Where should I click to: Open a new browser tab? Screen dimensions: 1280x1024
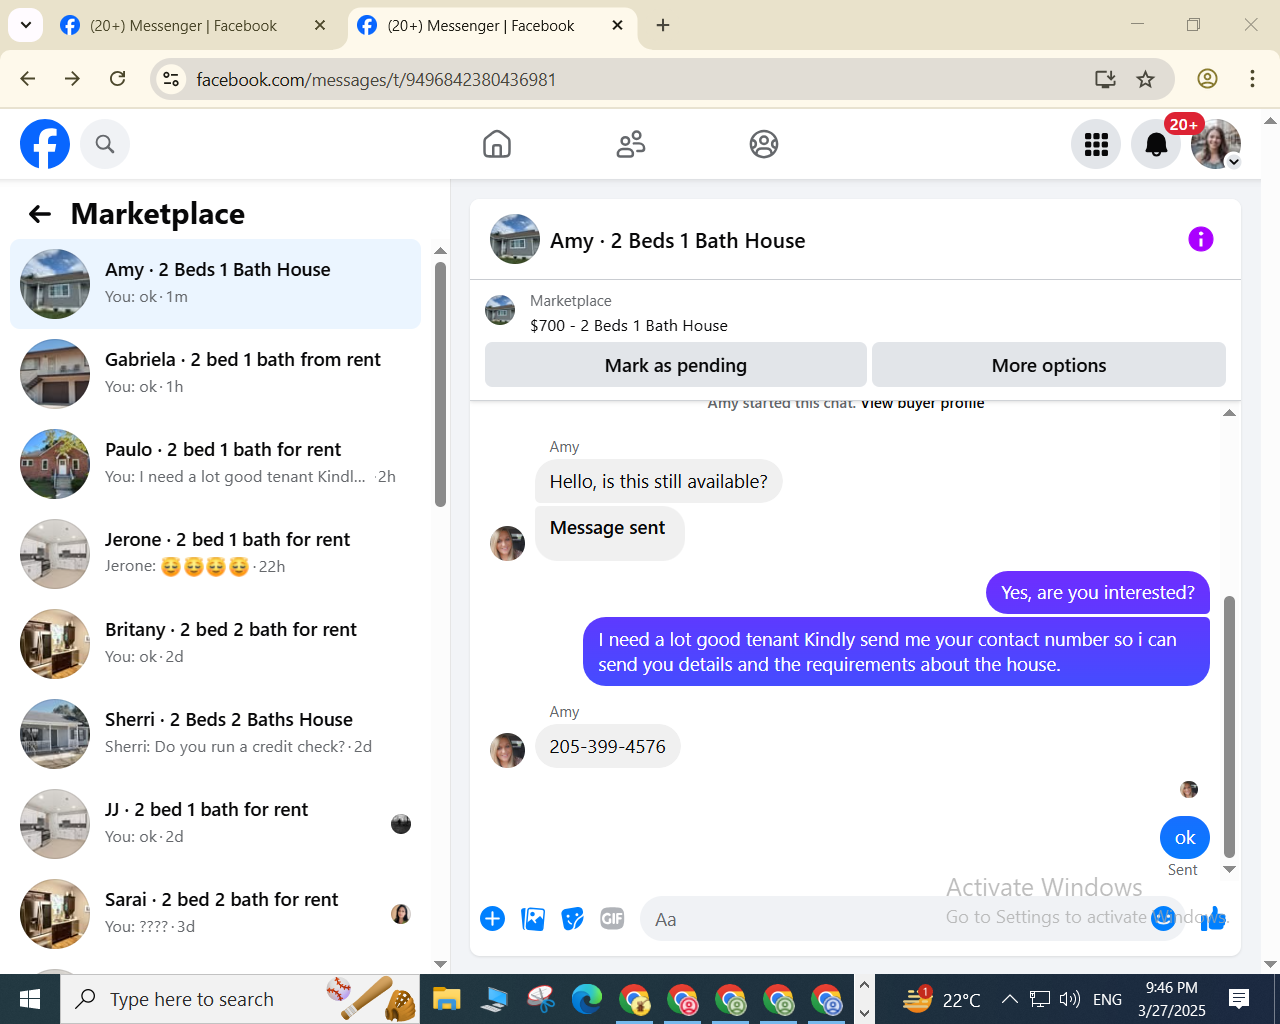663,26
